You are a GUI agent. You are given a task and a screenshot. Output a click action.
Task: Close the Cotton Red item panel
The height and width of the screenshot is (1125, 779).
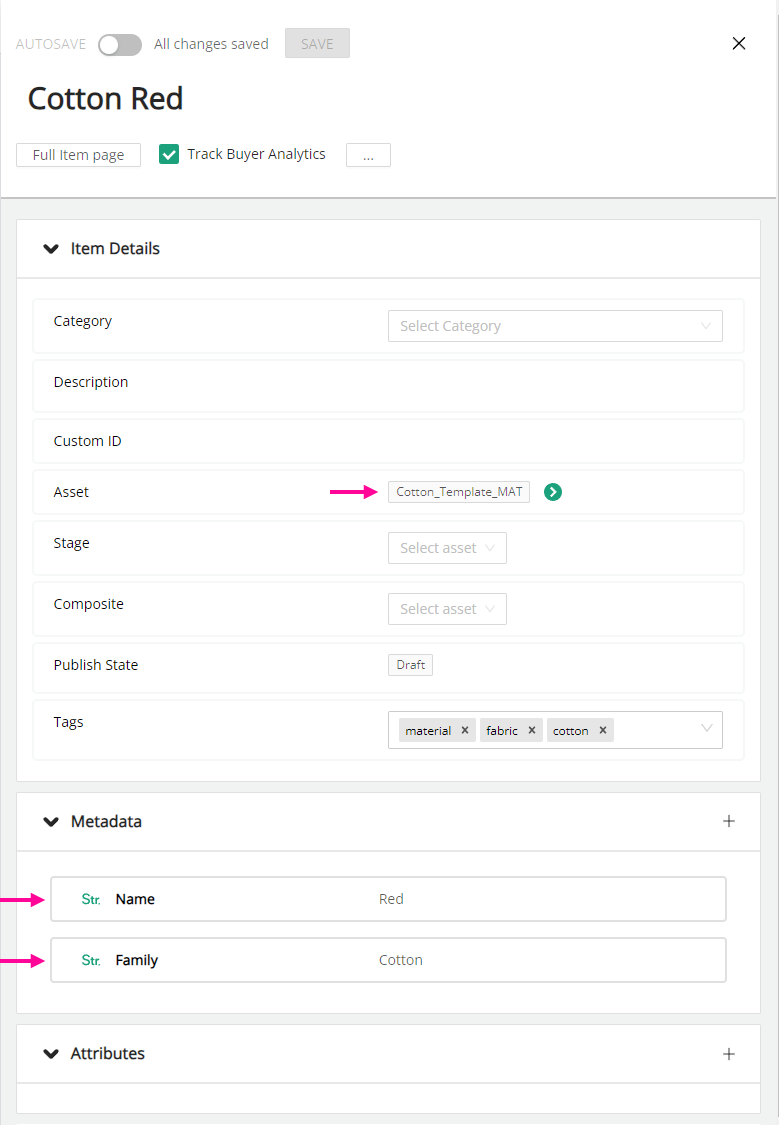pyautogui.click(x=739, y=43)
